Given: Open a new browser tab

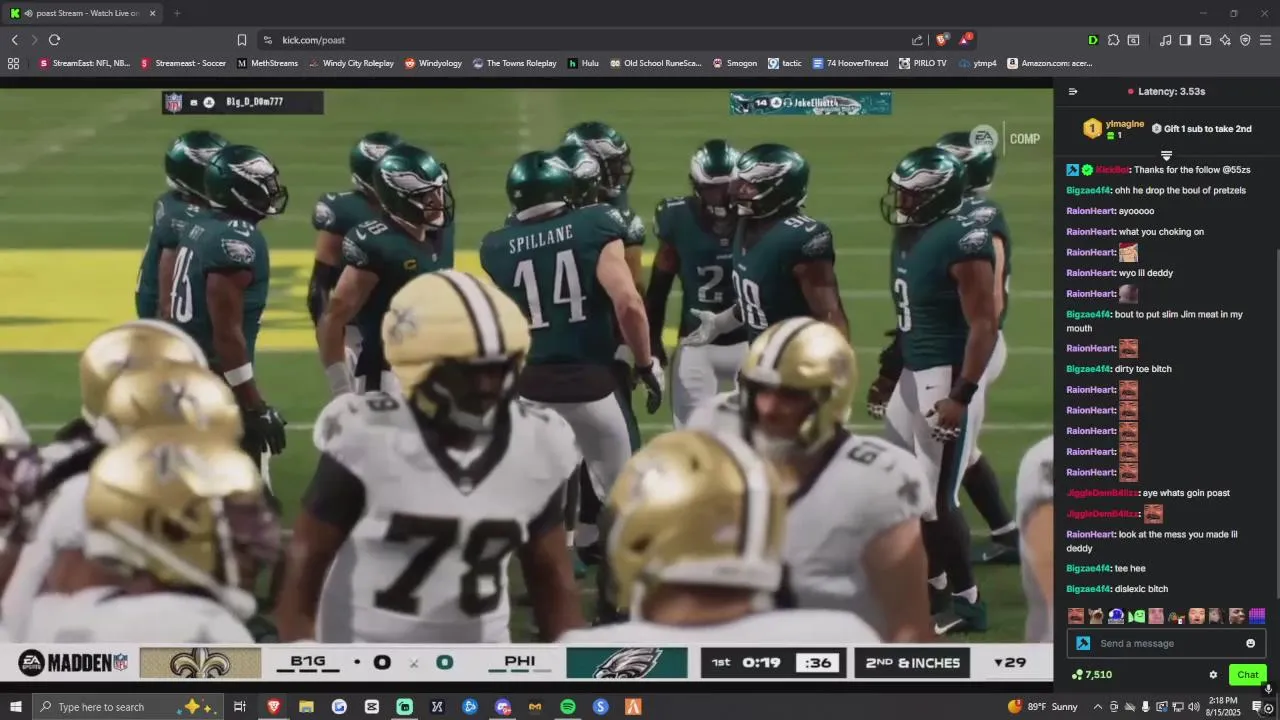Looking at the screenshot, I should (177, 13).
